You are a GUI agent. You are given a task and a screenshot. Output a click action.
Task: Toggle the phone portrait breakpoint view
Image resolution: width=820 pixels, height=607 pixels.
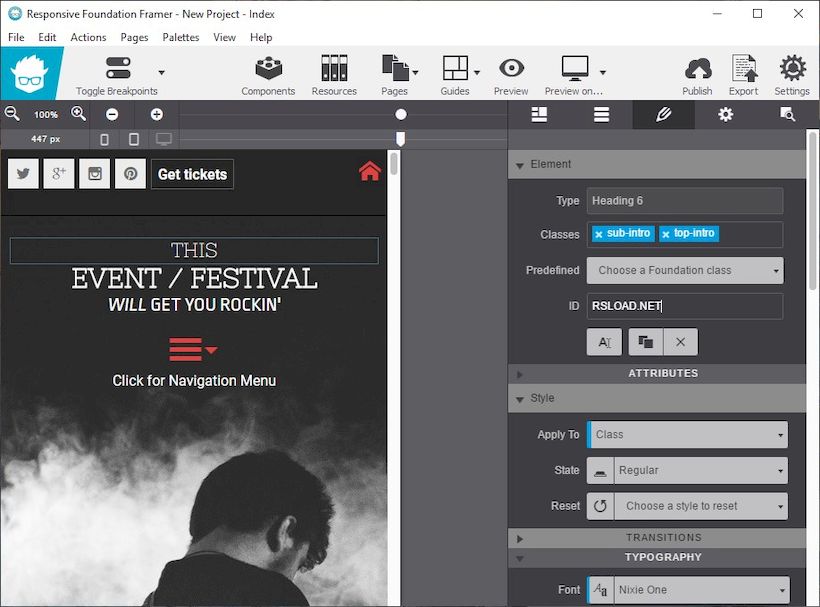tap(104, 141)
